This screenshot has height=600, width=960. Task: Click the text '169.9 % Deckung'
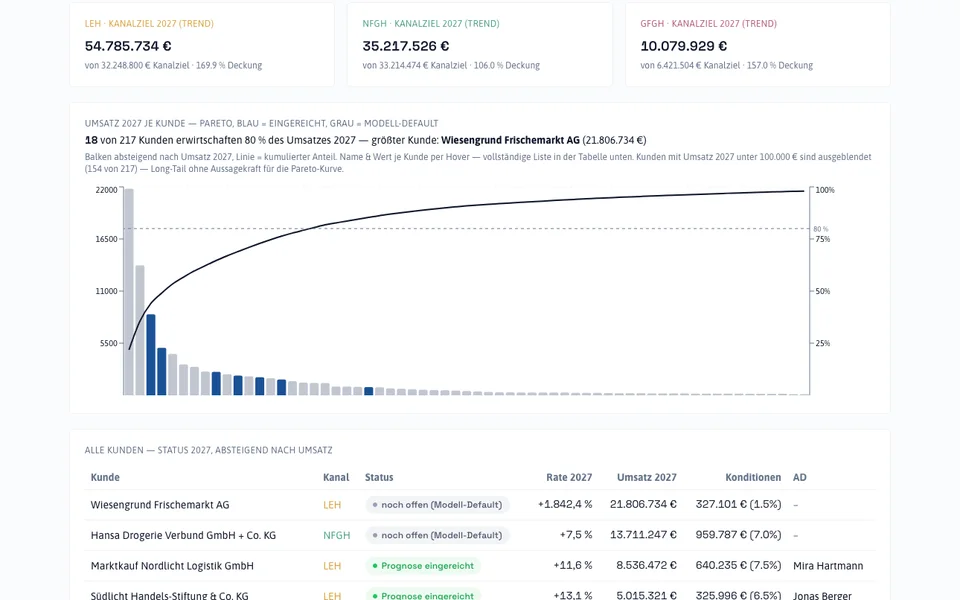[229, 66]
